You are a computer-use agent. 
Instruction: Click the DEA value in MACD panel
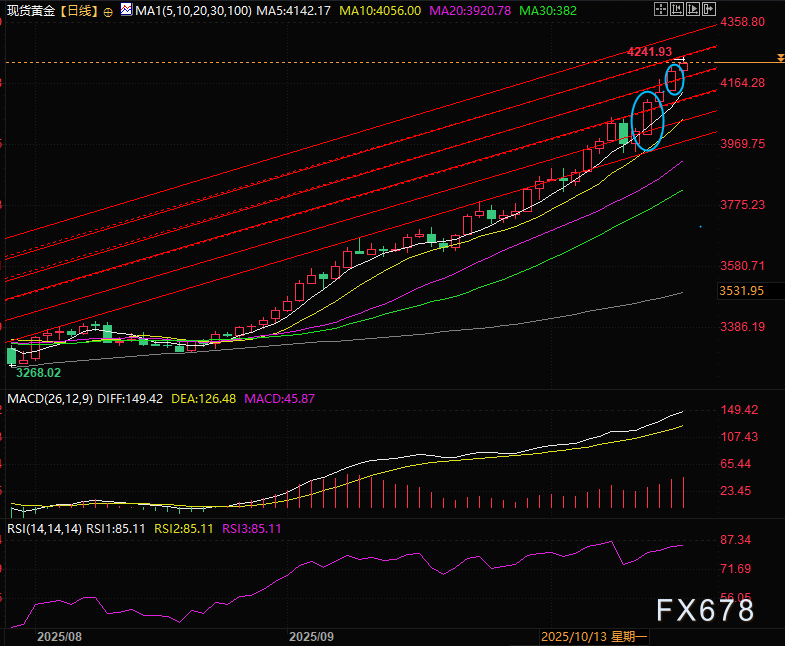point(202,398)
